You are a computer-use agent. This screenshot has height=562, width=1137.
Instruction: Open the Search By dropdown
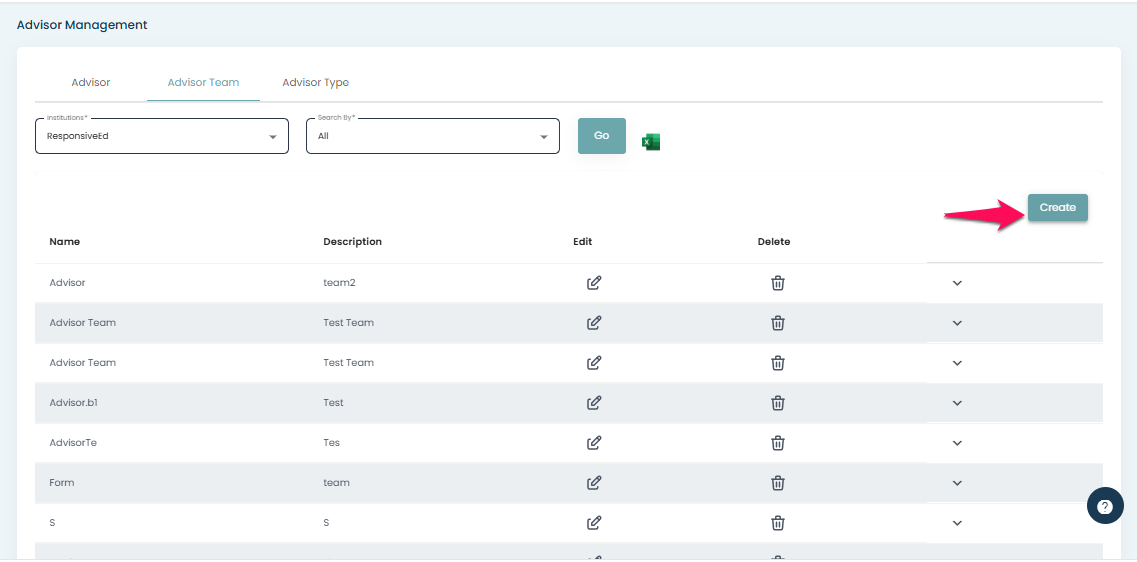click(432, 136)
